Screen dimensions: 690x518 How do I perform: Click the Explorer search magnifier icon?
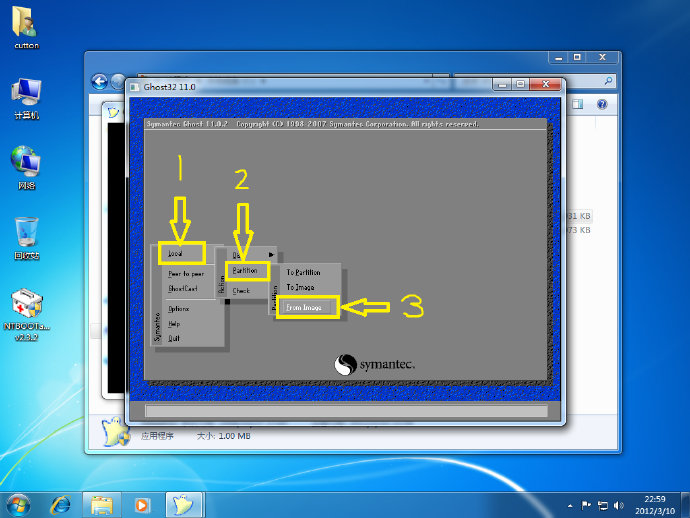pos(608,81)
